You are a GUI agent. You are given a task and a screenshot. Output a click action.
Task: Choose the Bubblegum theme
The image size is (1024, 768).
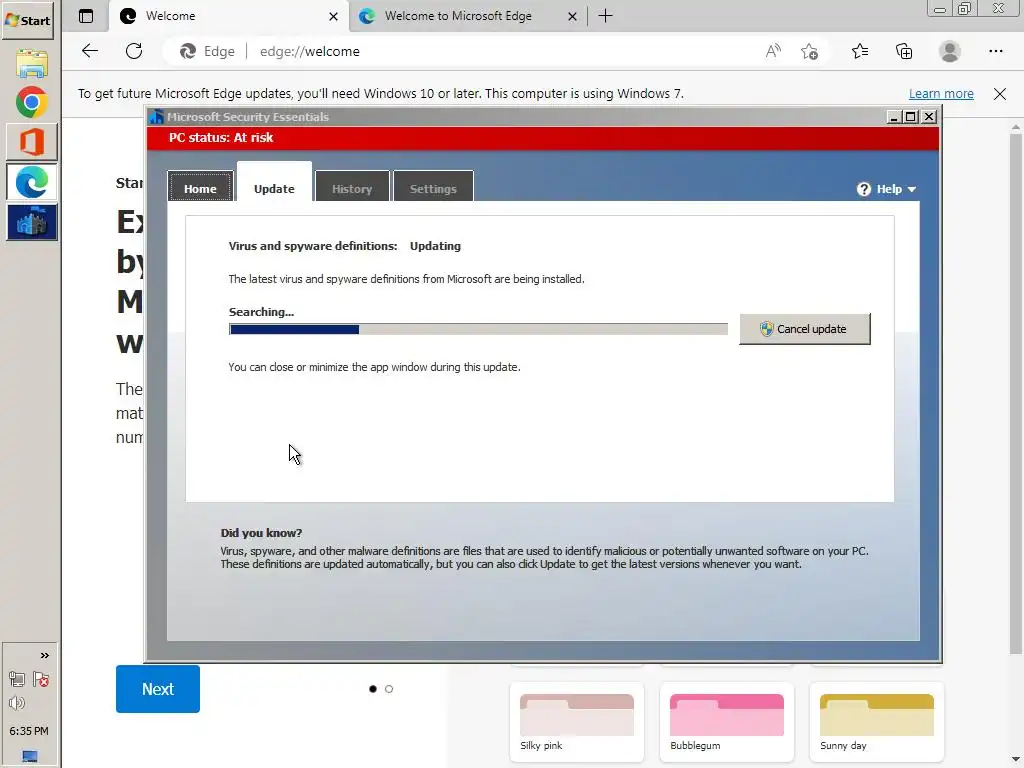726,721
